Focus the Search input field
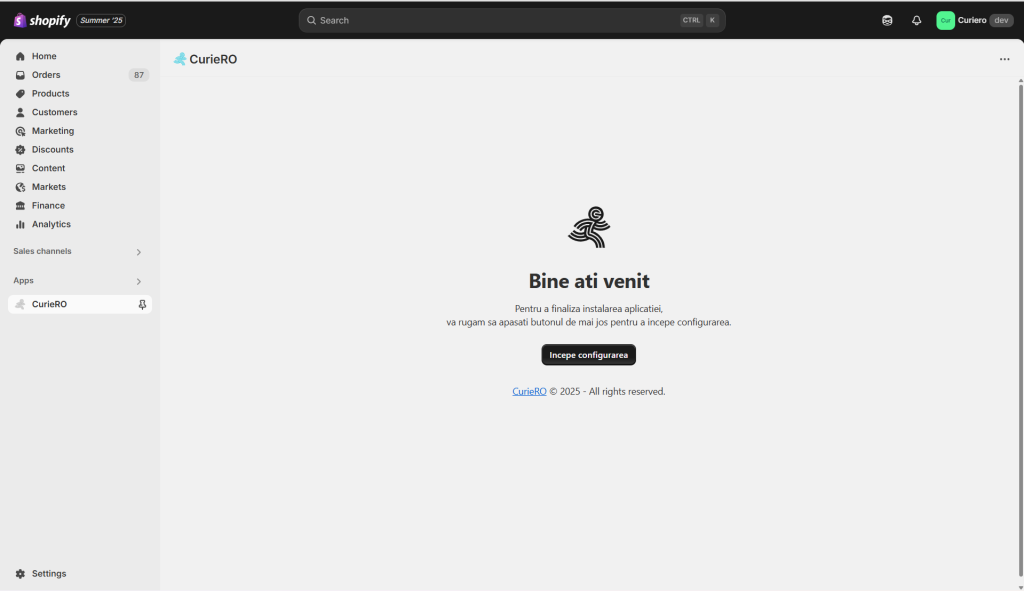This screenshot has width=1024, height=591. click(512, 20)
